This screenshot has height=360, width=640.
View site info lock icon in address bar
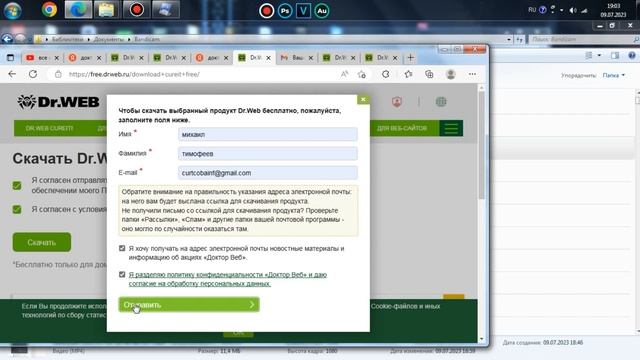click(58, 74)
